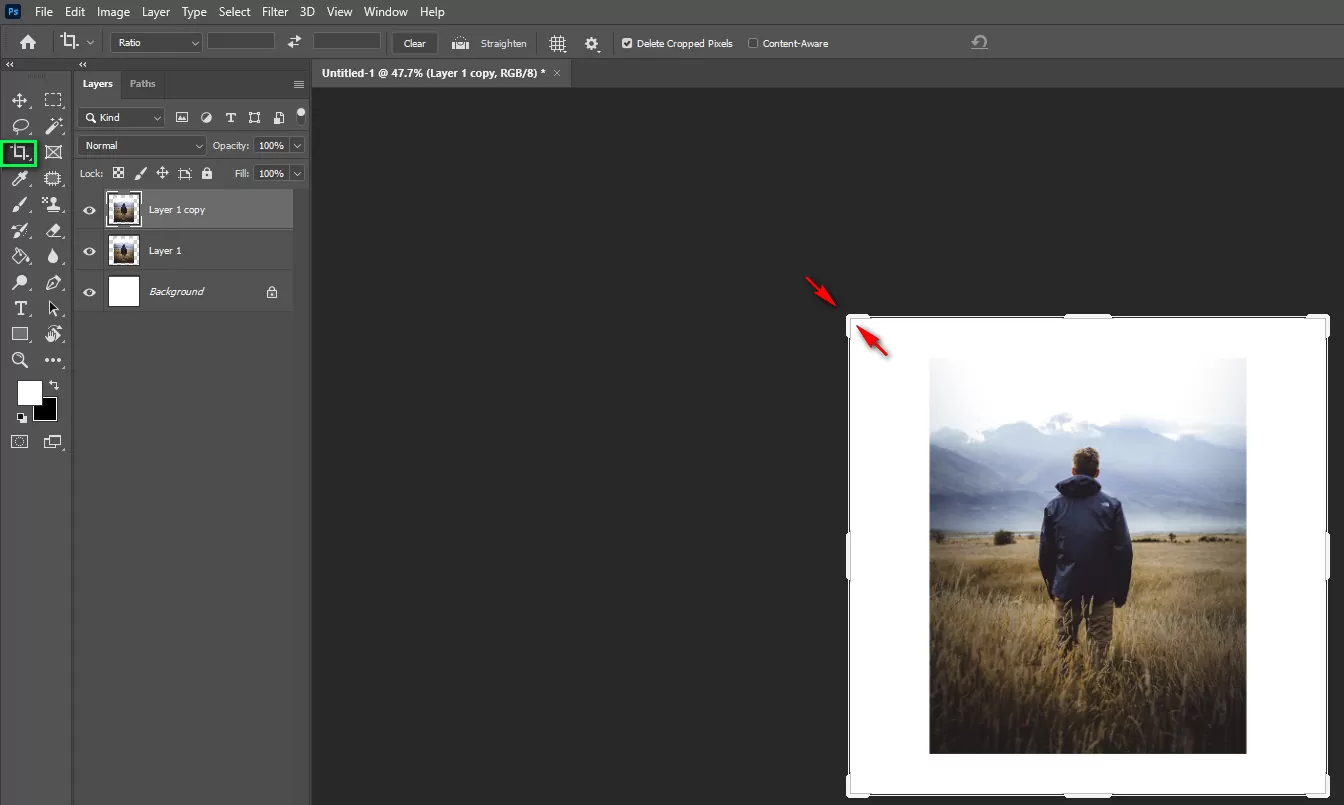Switch to the Paths tab
The width and height of the screenshot is (1344, 805).
coord(143,84)
